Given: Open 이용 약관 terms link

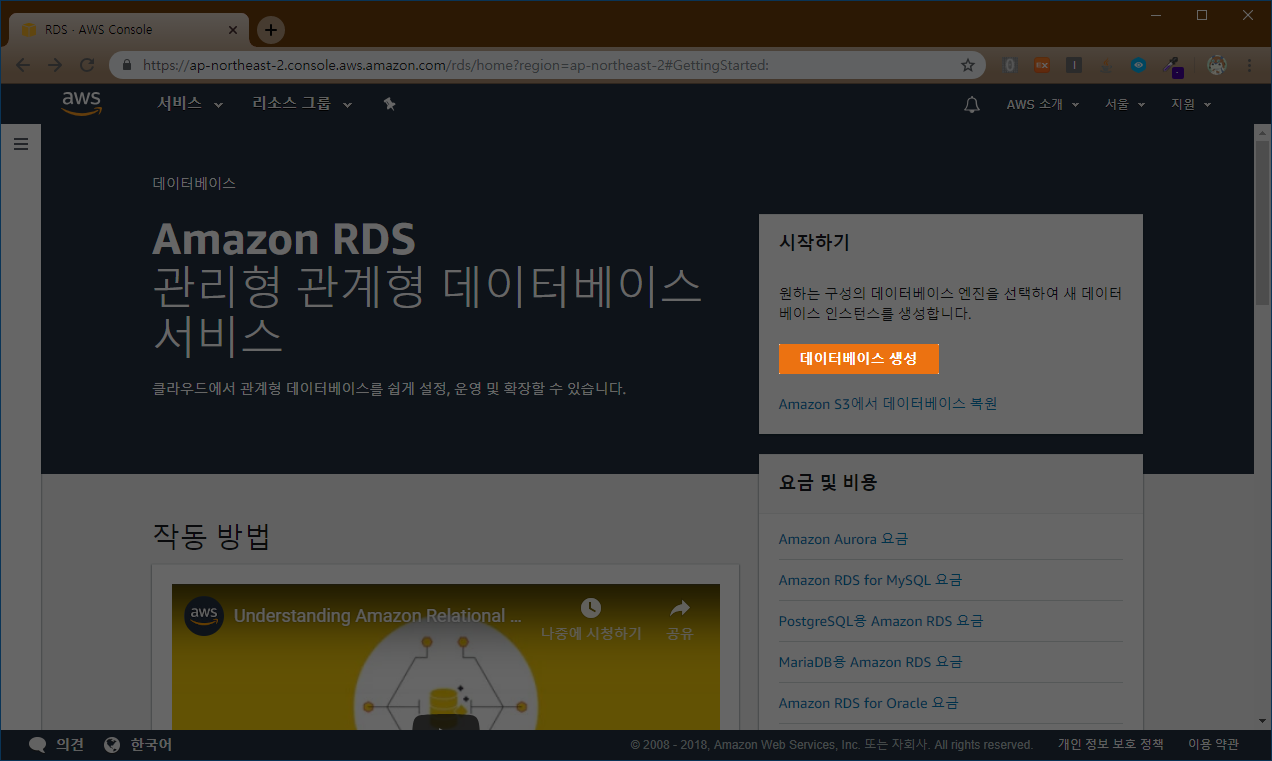Looking at the screenshot, I should tap(1213, 745).
